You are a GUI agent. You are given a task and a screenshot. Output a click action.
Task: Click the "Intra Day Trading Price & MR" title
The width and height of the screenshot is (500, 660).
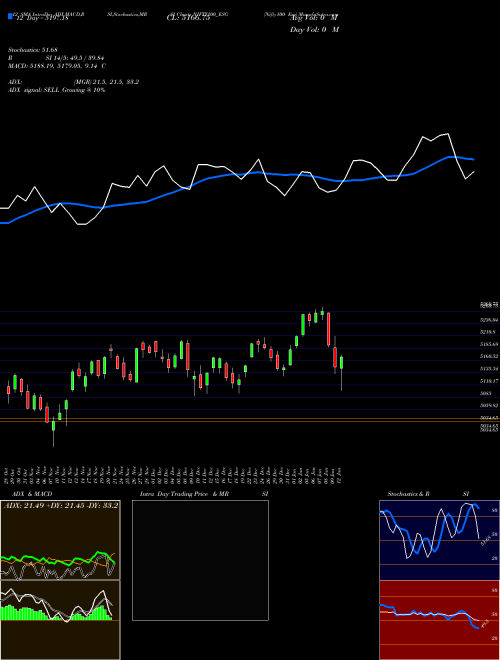pos(184,494)
